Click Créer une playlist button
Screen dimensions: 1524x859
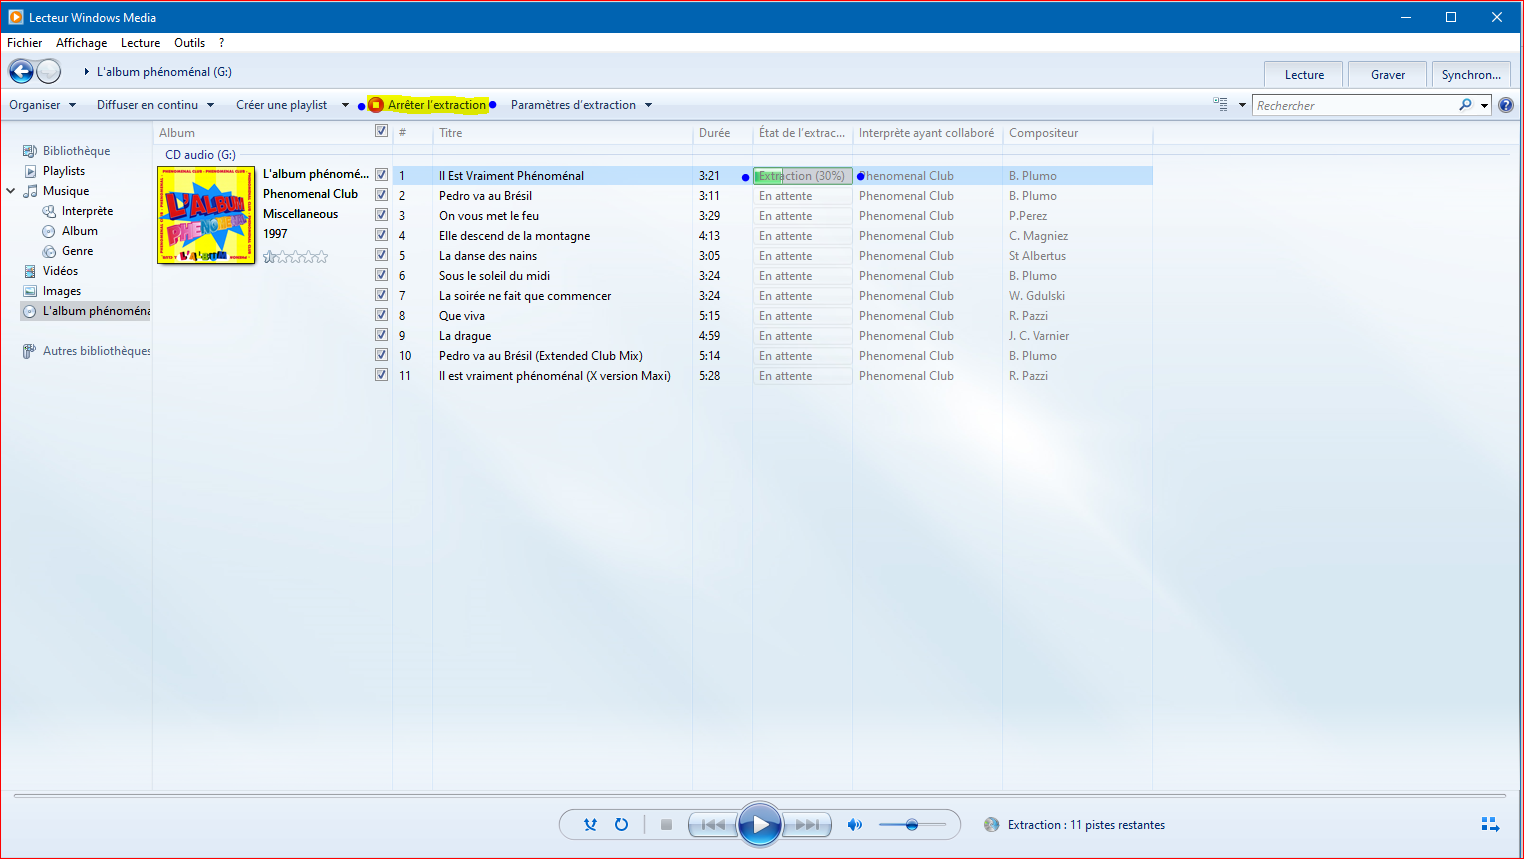tap(281, 105)
